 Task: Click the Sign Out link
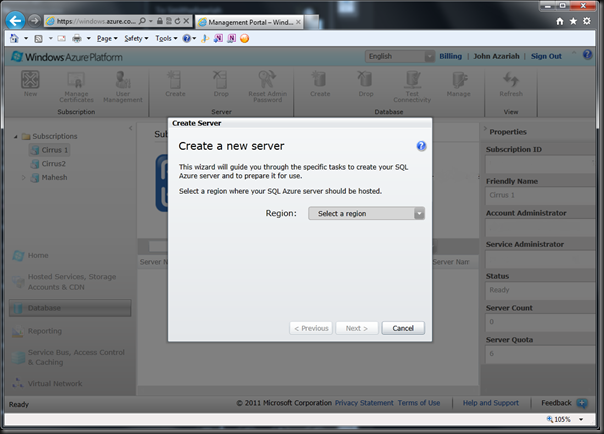click(x=546, y=56)
